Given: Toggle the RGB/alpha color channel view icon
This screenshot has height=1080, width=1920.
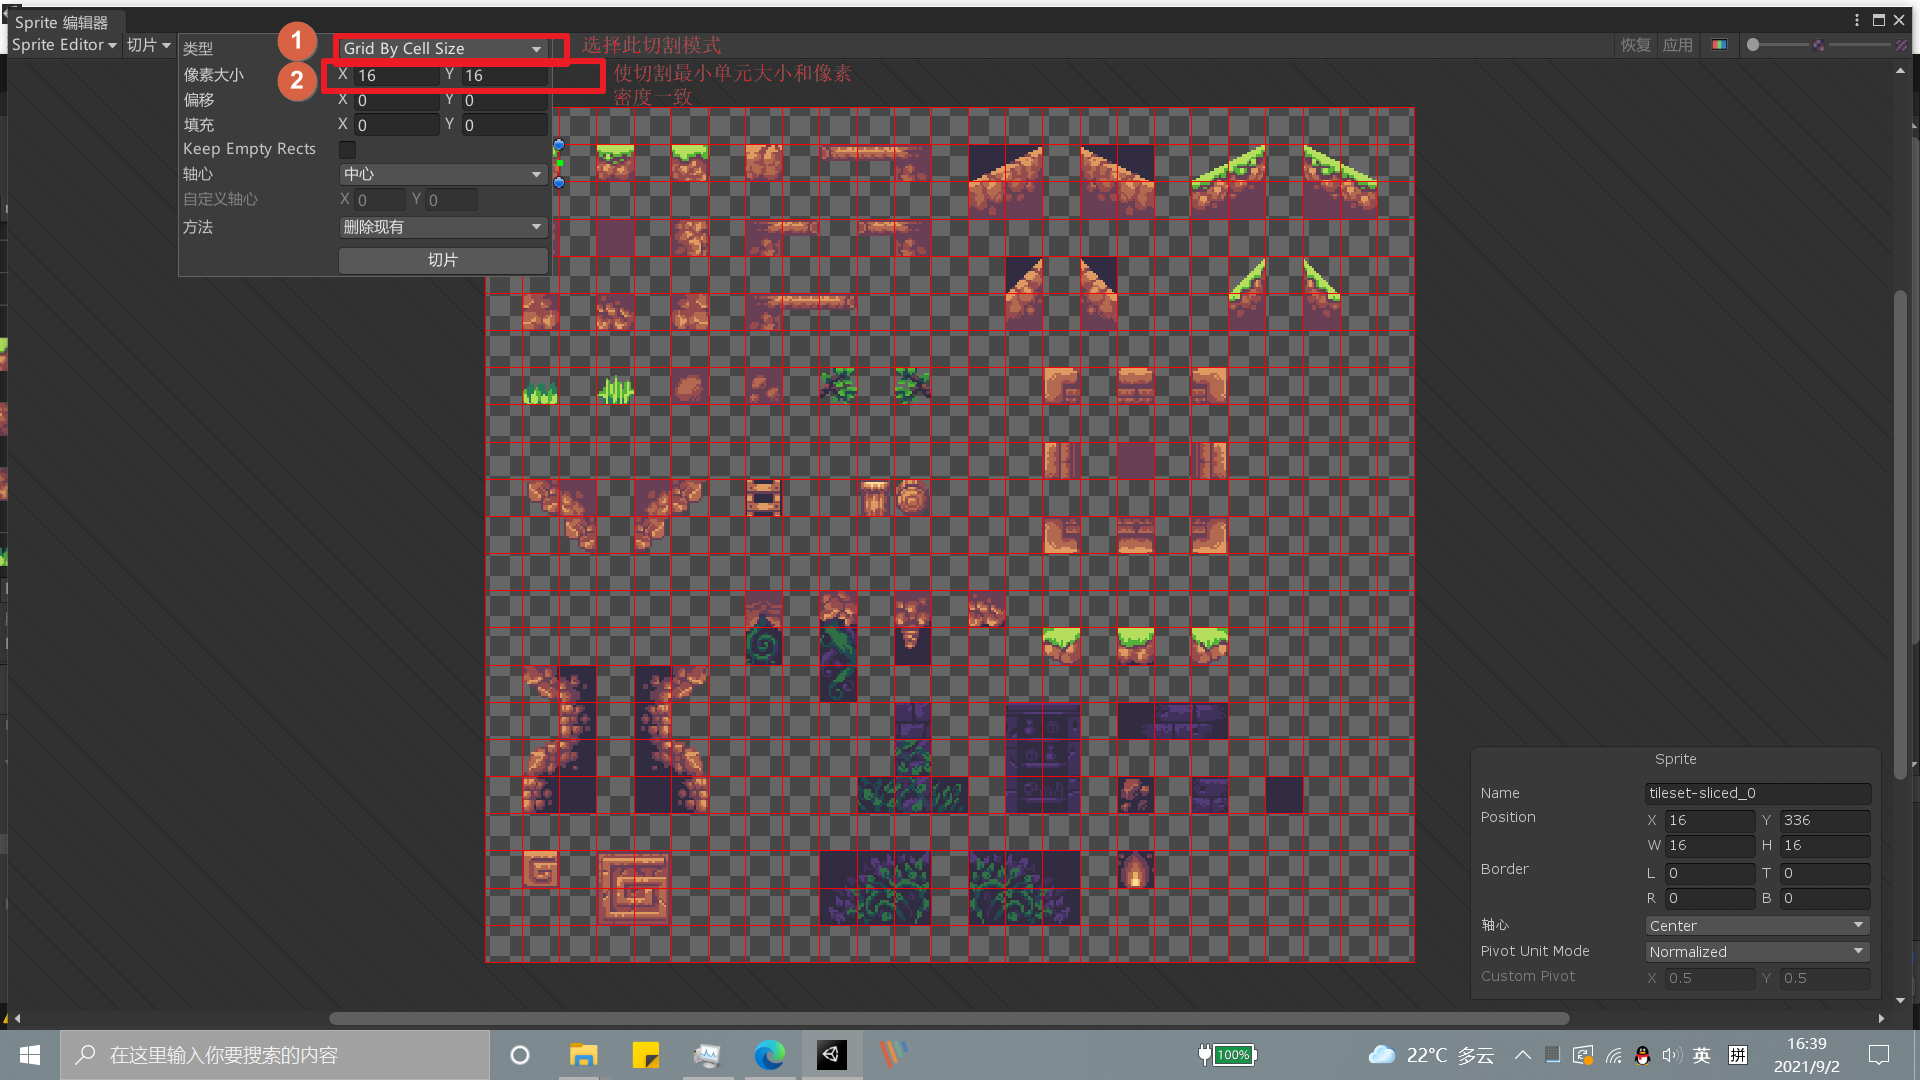Looking at the screenshot, I should click(x=1719, y=45).
